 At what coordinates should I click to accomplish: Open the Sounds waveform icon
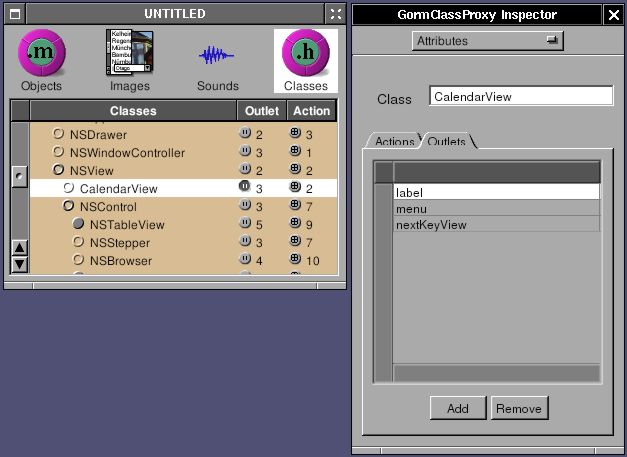tap(217, 54)
